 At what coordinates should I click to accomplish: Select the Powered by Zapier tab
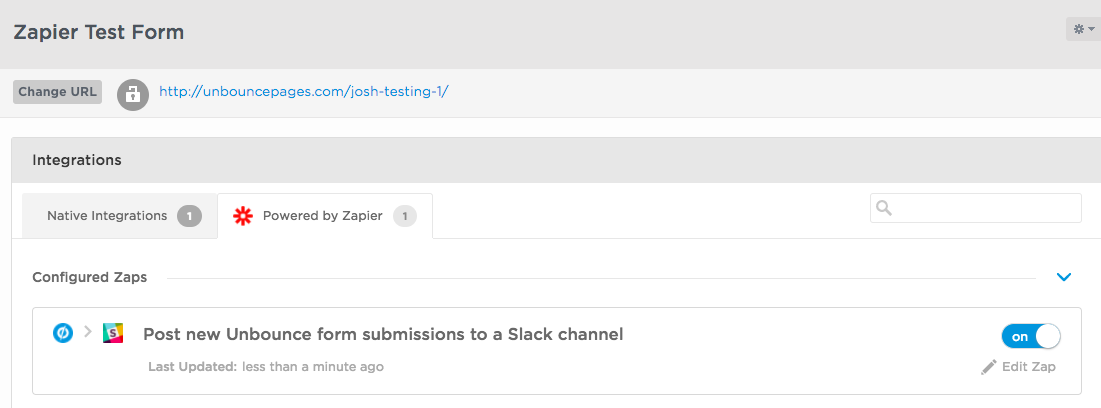[325, 216]
